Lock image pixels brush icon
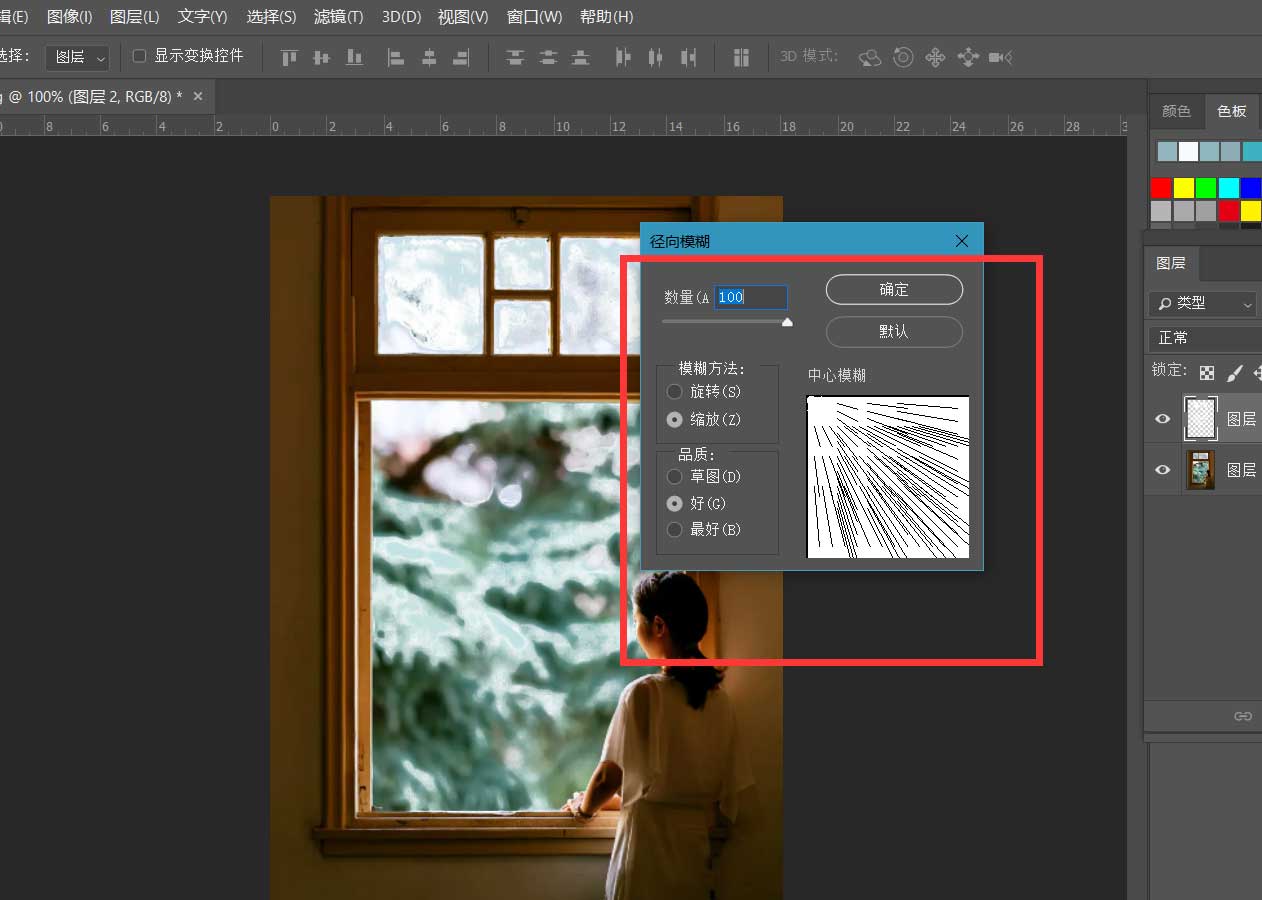The image size is (1262, 900). click(1235, 372)
